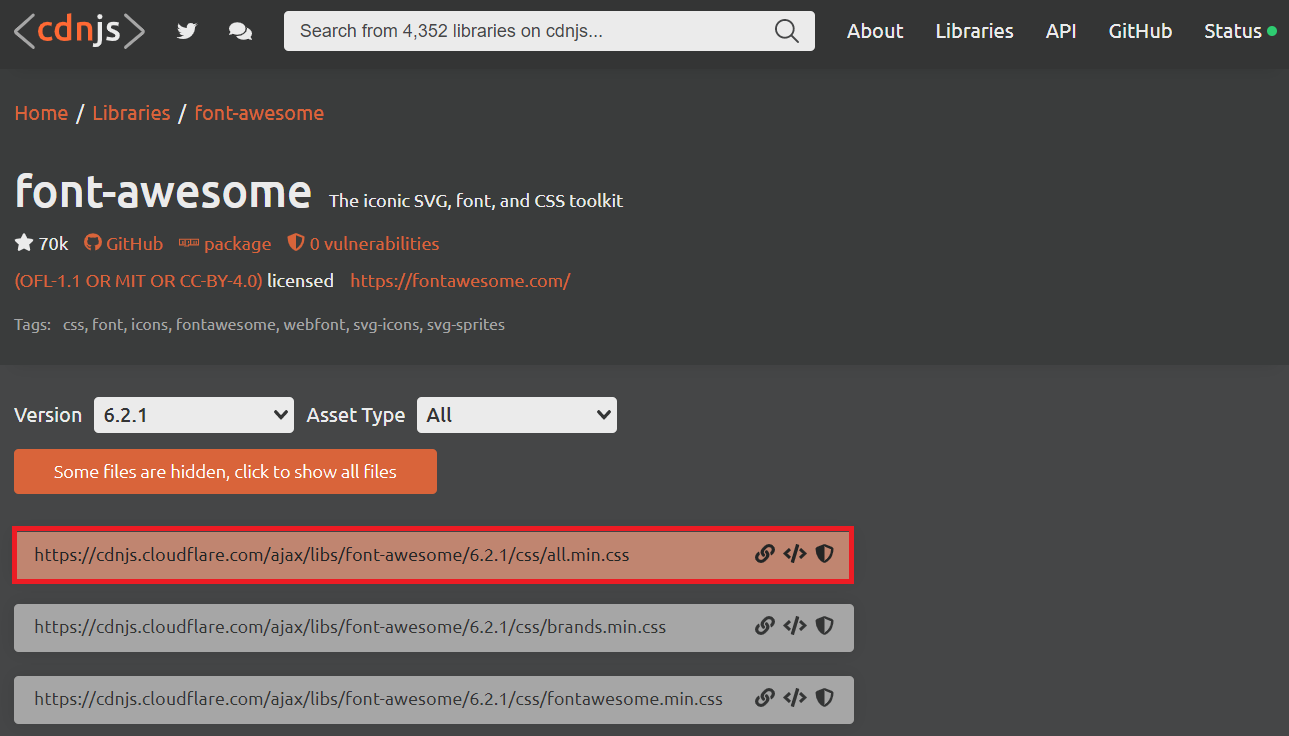Copy SRI shield icon for fontawesome.min.css
Screen dimensions: 1289x736
click(824, 698)
